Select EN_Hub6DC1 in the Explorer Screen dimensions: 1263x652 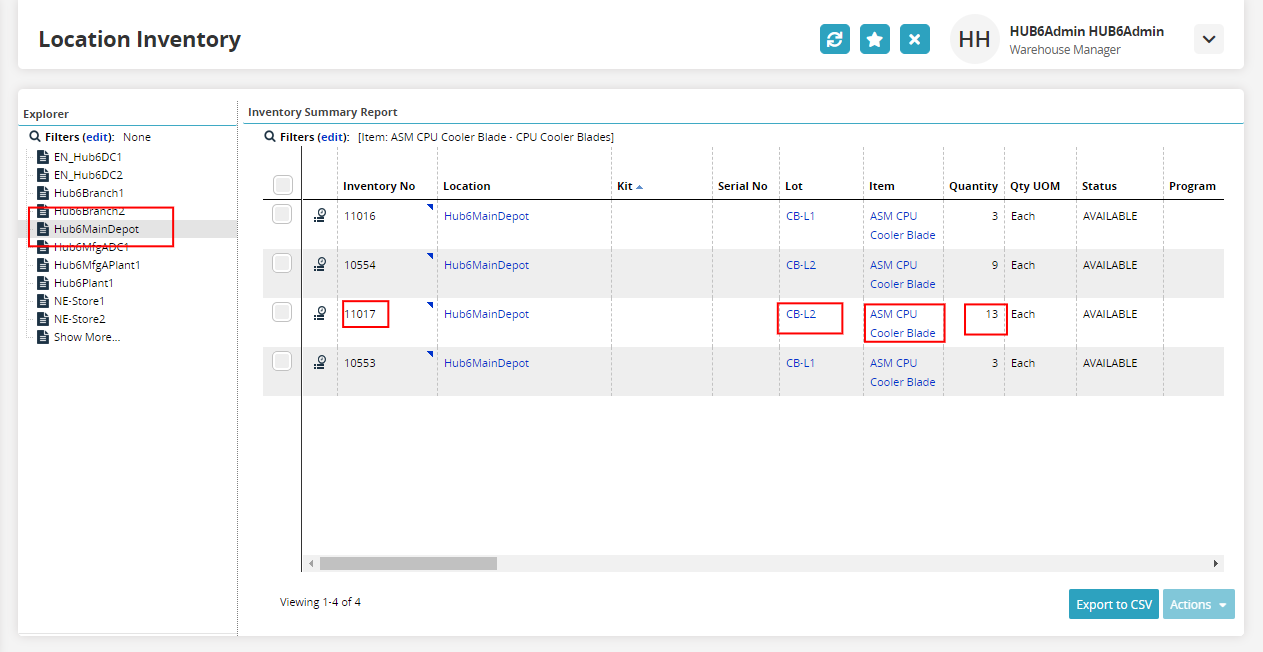(x=88, y=157)
